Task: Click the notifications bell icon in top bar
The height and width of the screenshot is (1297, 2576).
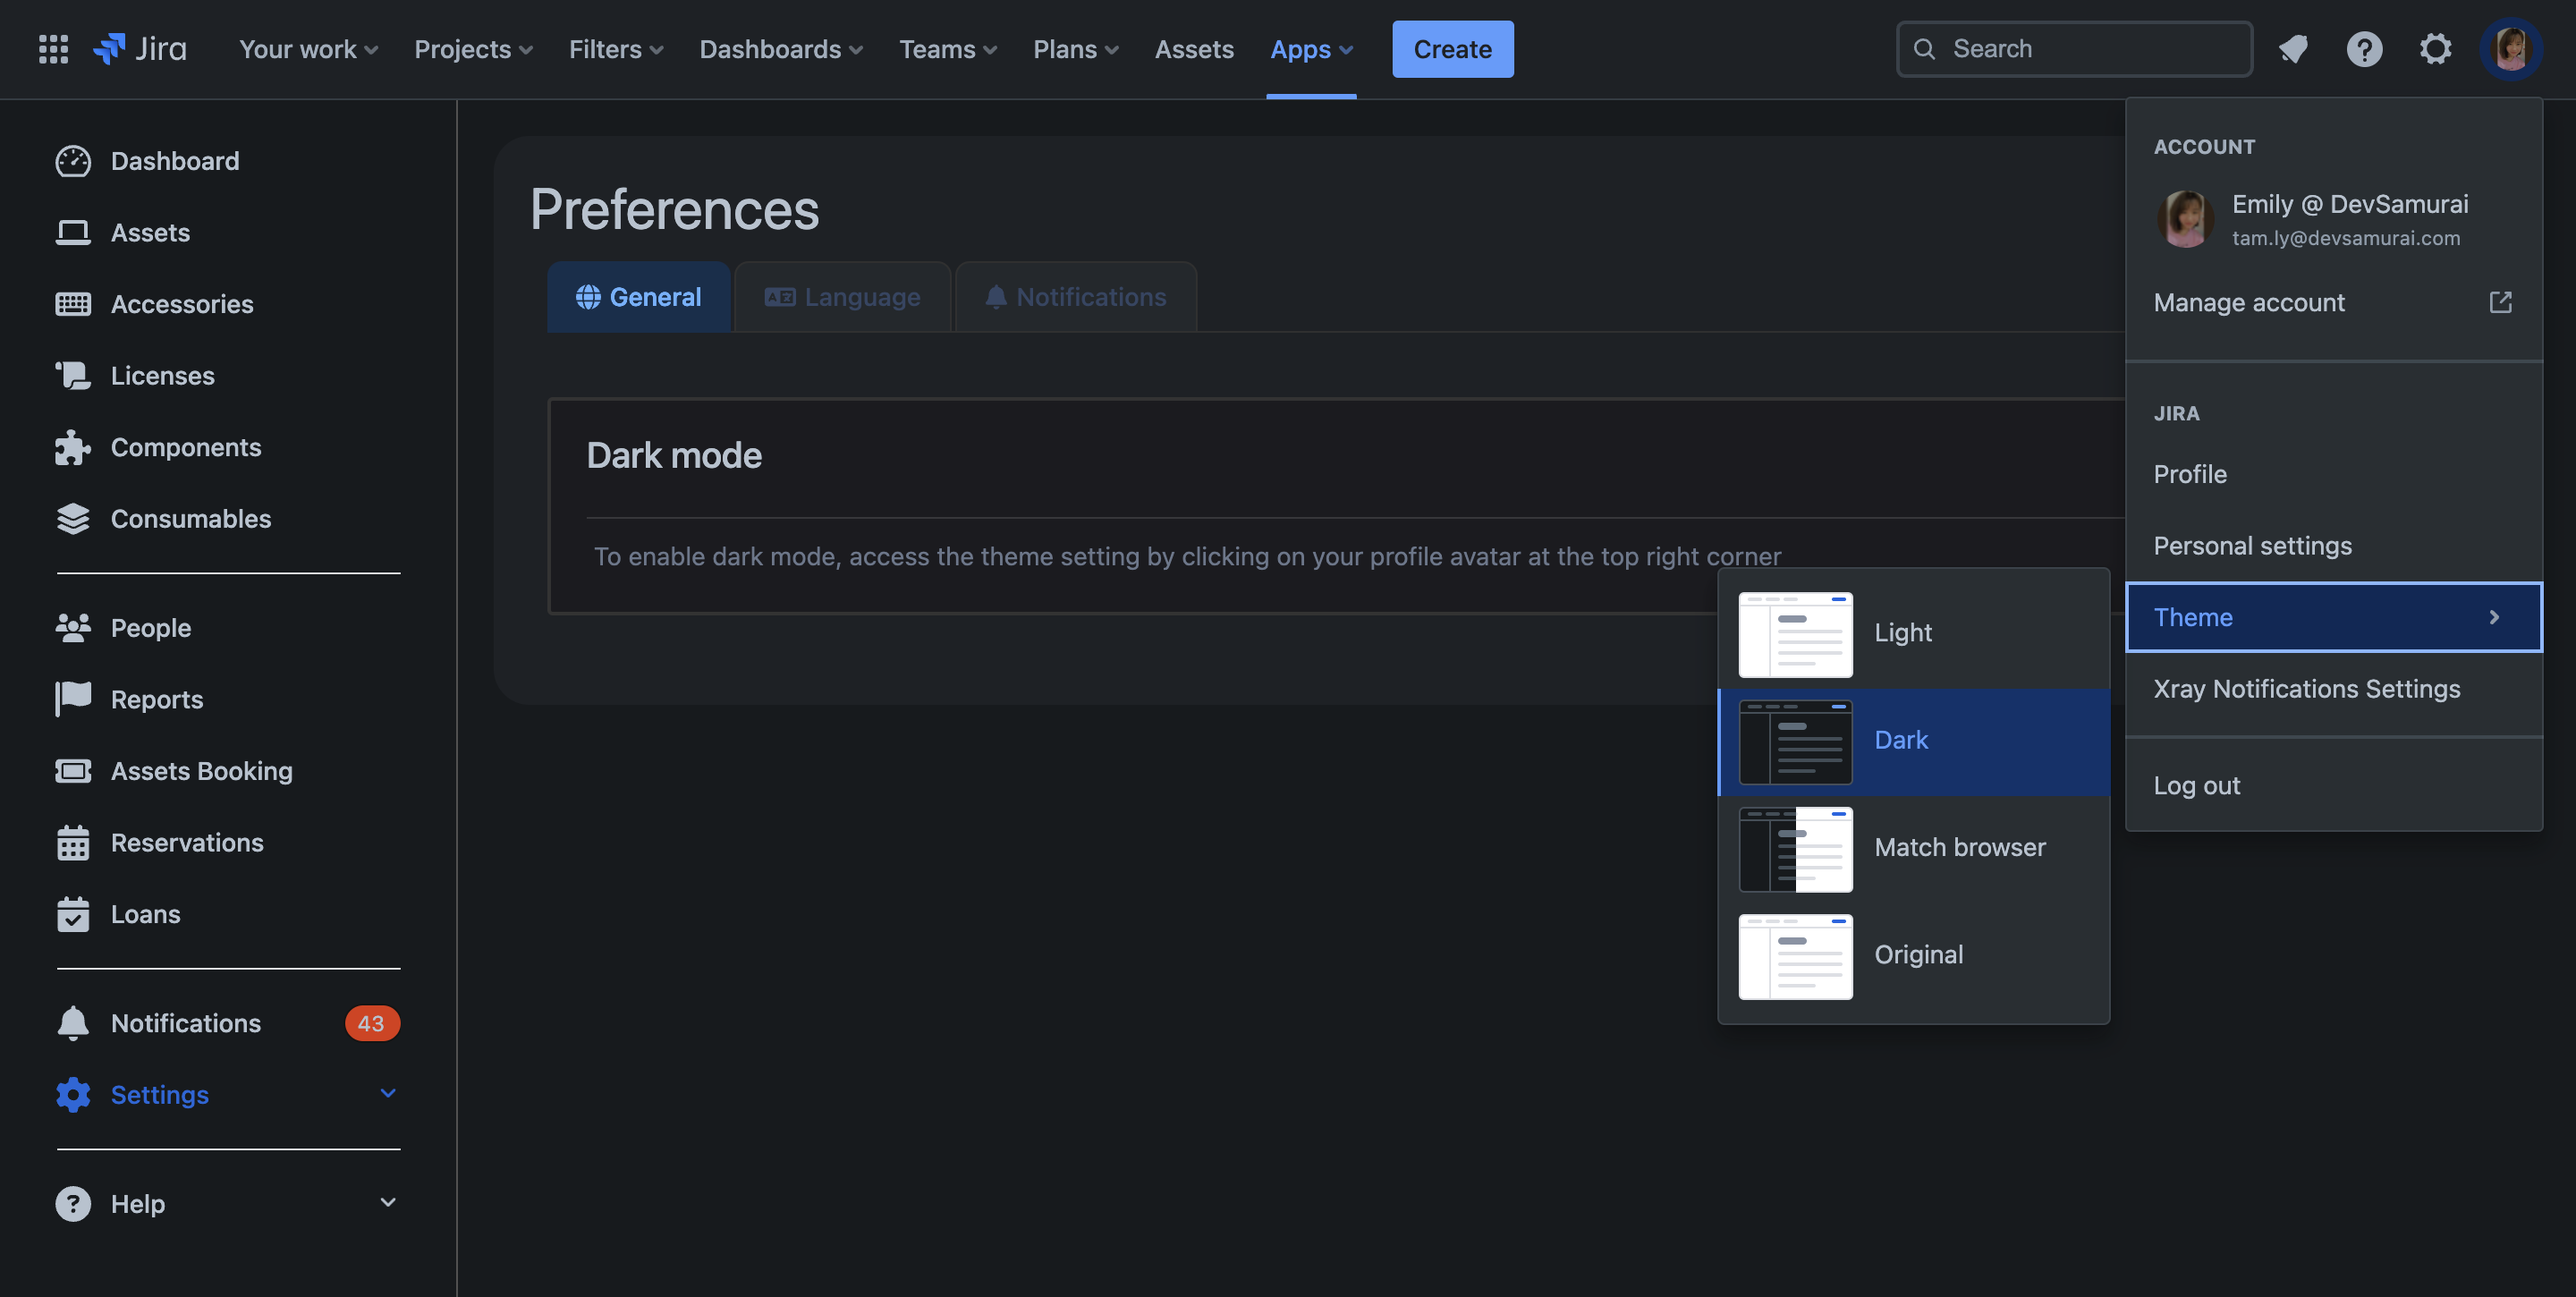Action: (x=2292, y=48)
